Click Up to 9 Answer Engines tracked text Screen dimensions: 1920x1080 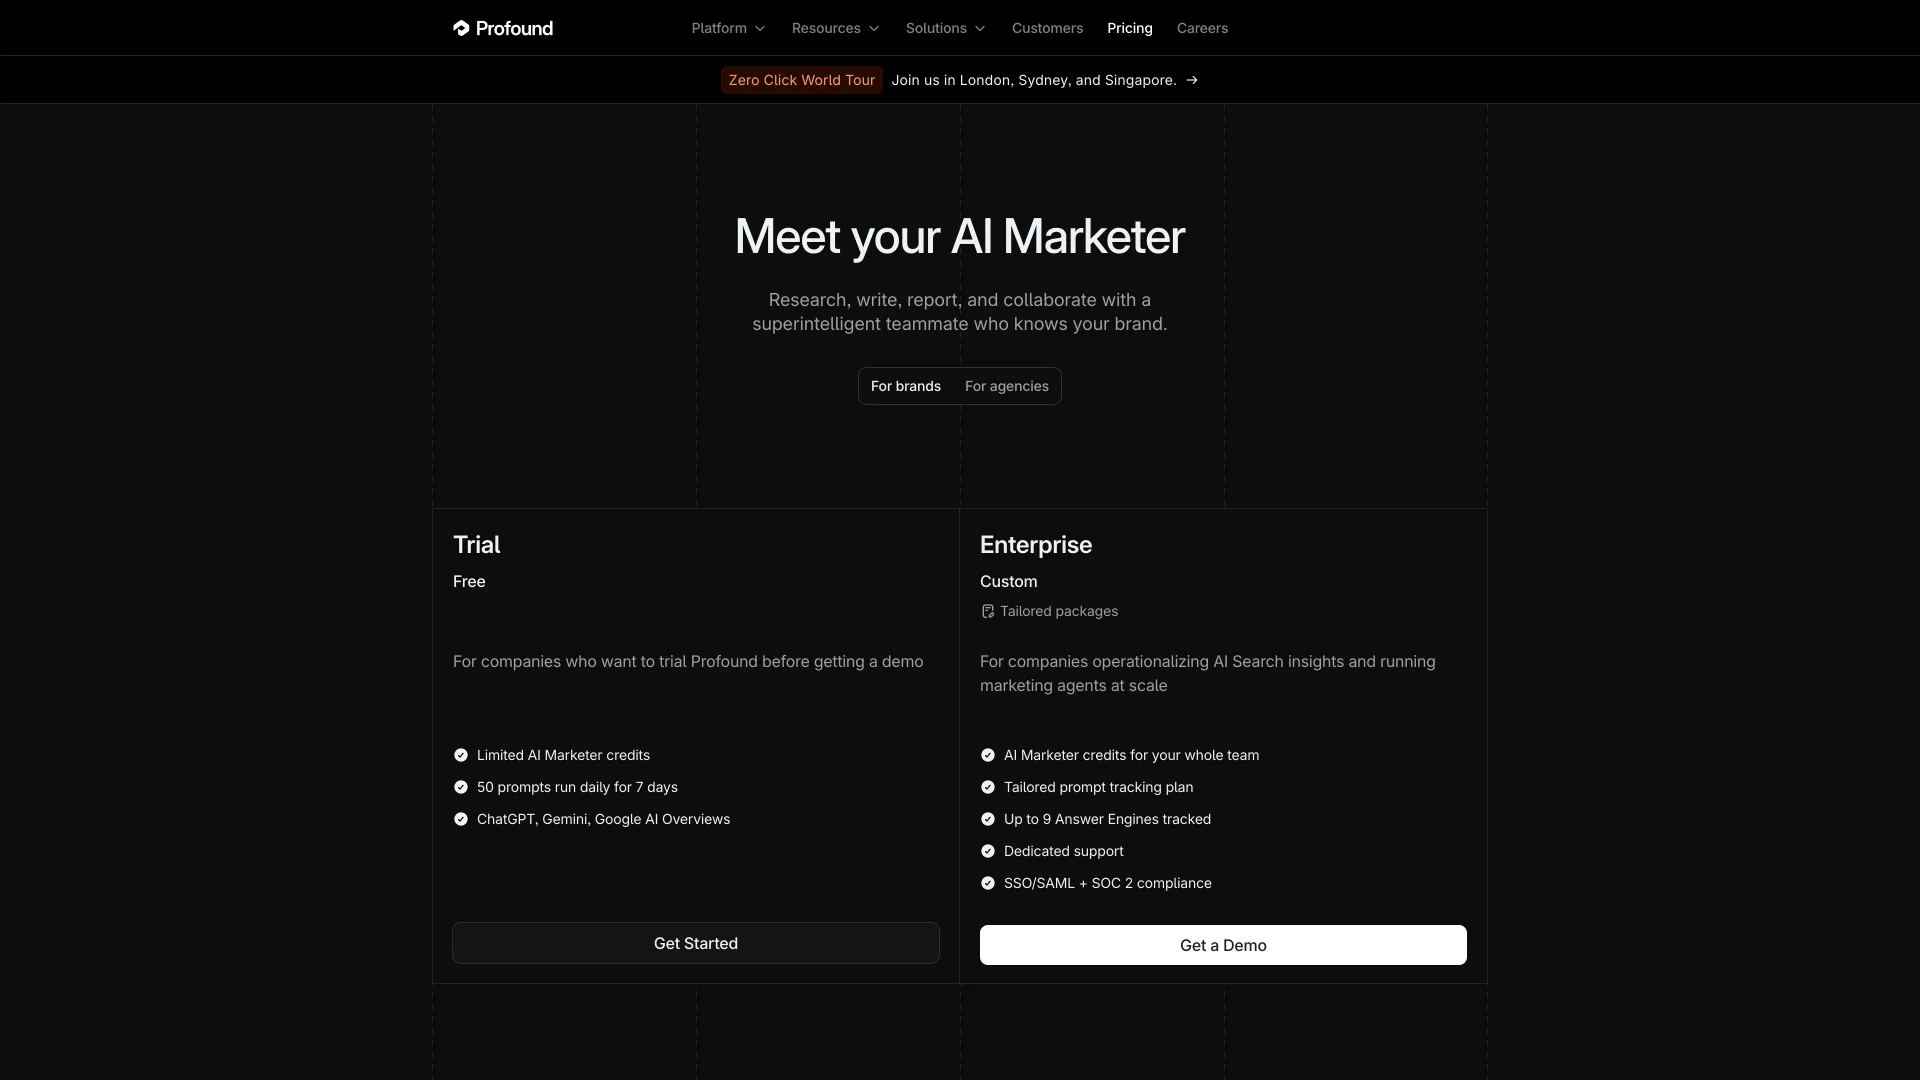coord(1107,819)
